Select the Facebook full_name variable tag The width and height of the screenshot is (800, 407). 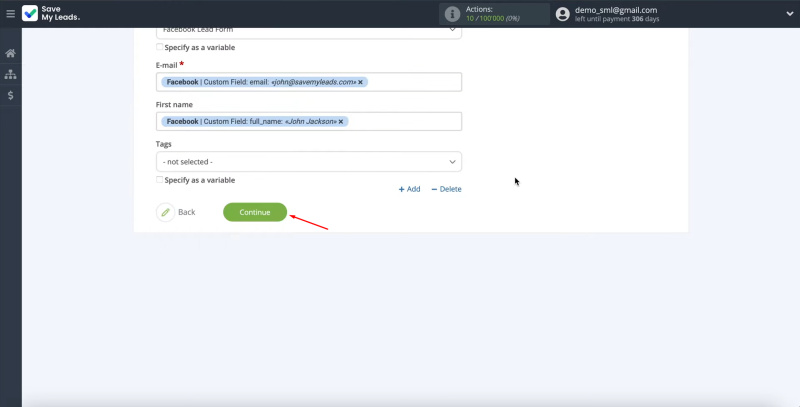pos(255,122)
